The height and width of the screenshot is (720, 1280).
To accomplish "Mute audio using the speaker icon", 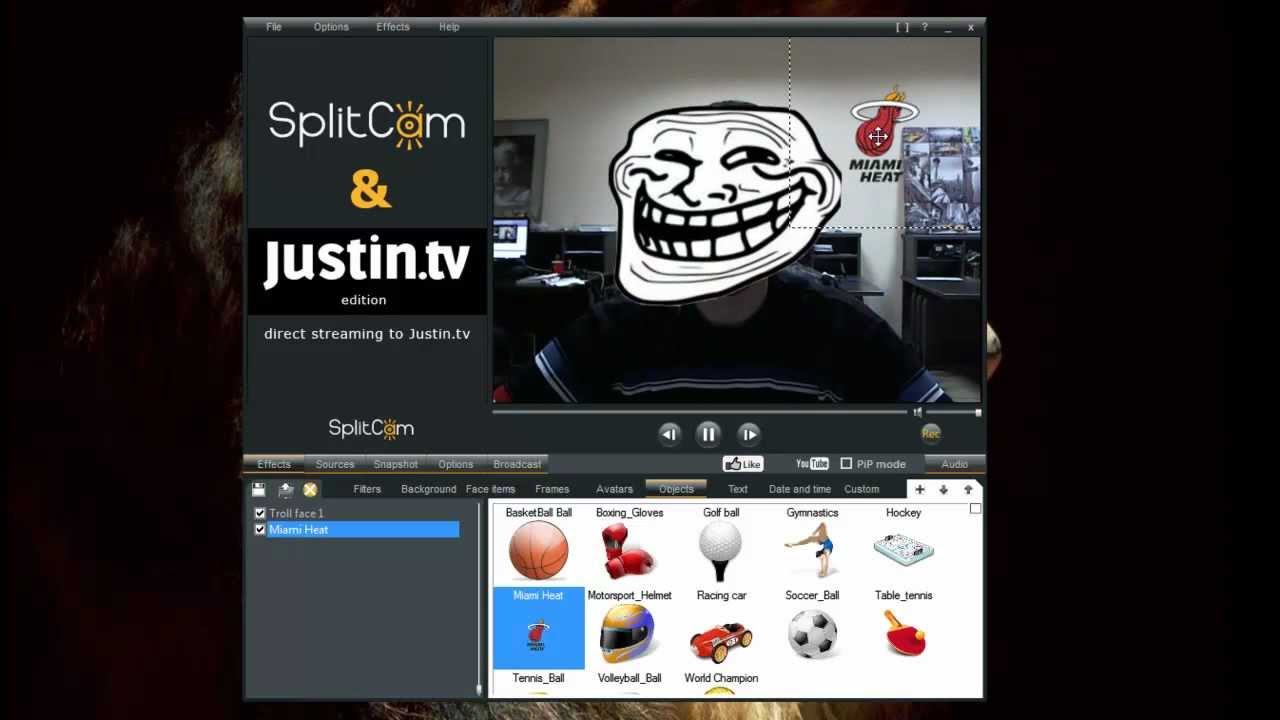I will click(917, 412).
